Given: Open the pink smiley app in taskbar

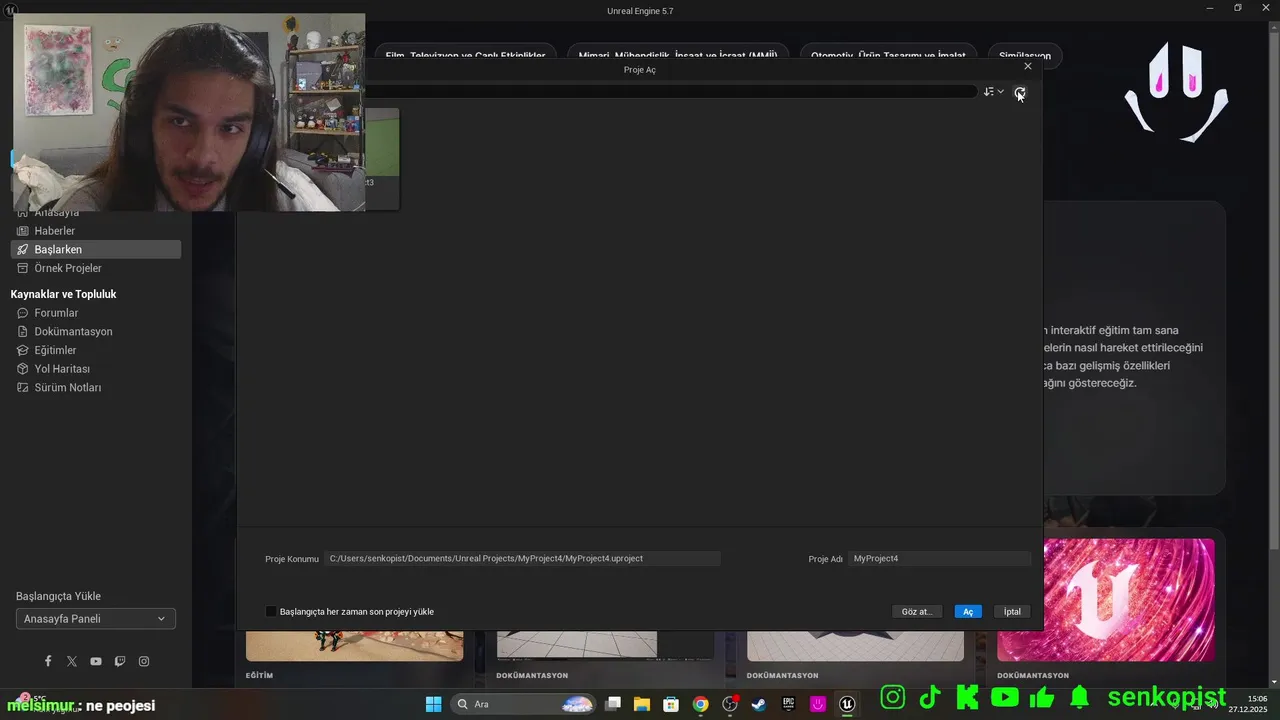Looking at the screenshot, I should [x=818, y=704].
